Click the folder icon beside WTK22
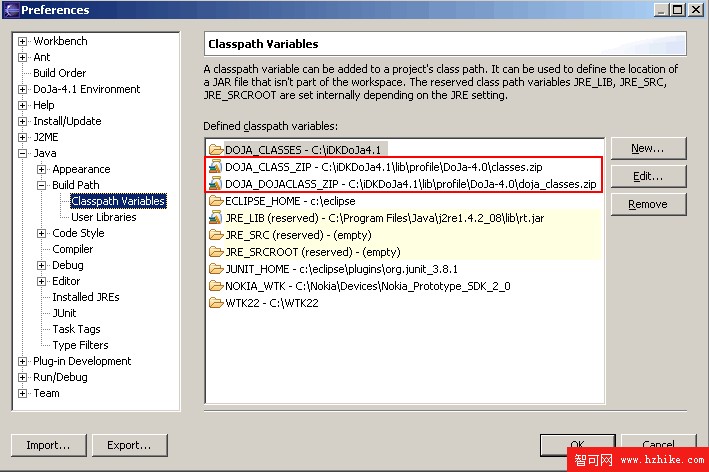This screenshot has width=709, height=472. point(216,303)
